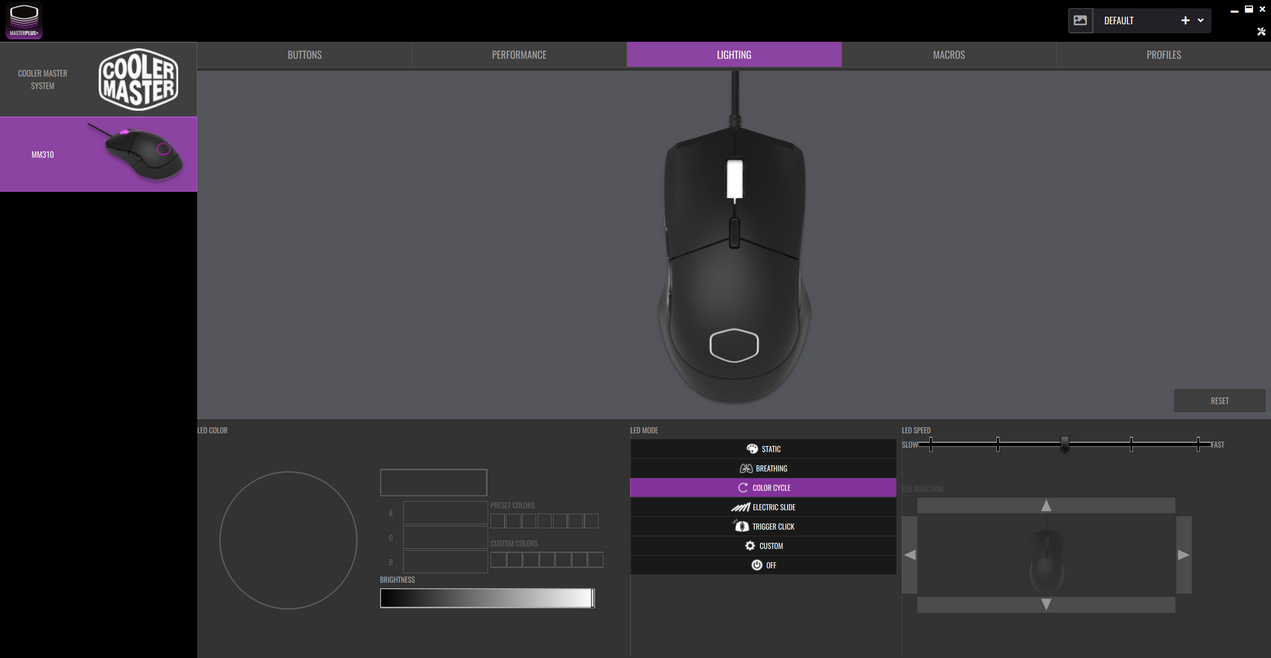The height and width of the screenshot is (658, 1271).
Task: Select the Electric Slide lighting icon
Action: point(738,507)
